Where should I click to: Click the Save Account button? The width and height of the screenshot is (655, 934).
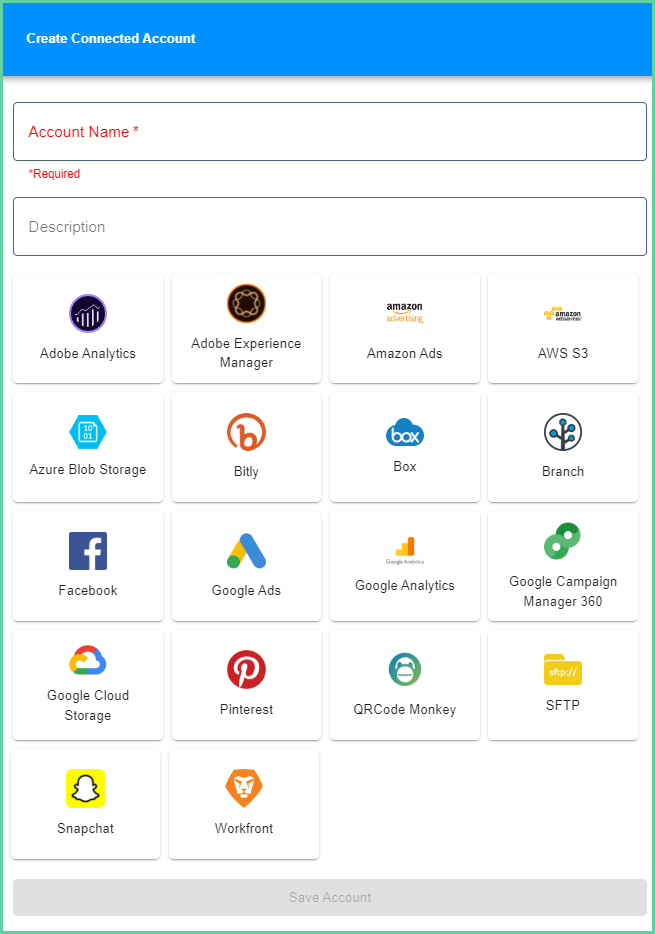330,897
